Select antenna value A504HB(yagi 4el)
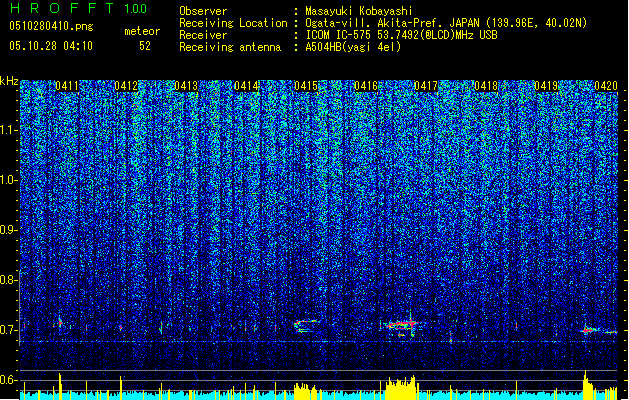Viewport: 629px width, 400px height. (353, 47)
